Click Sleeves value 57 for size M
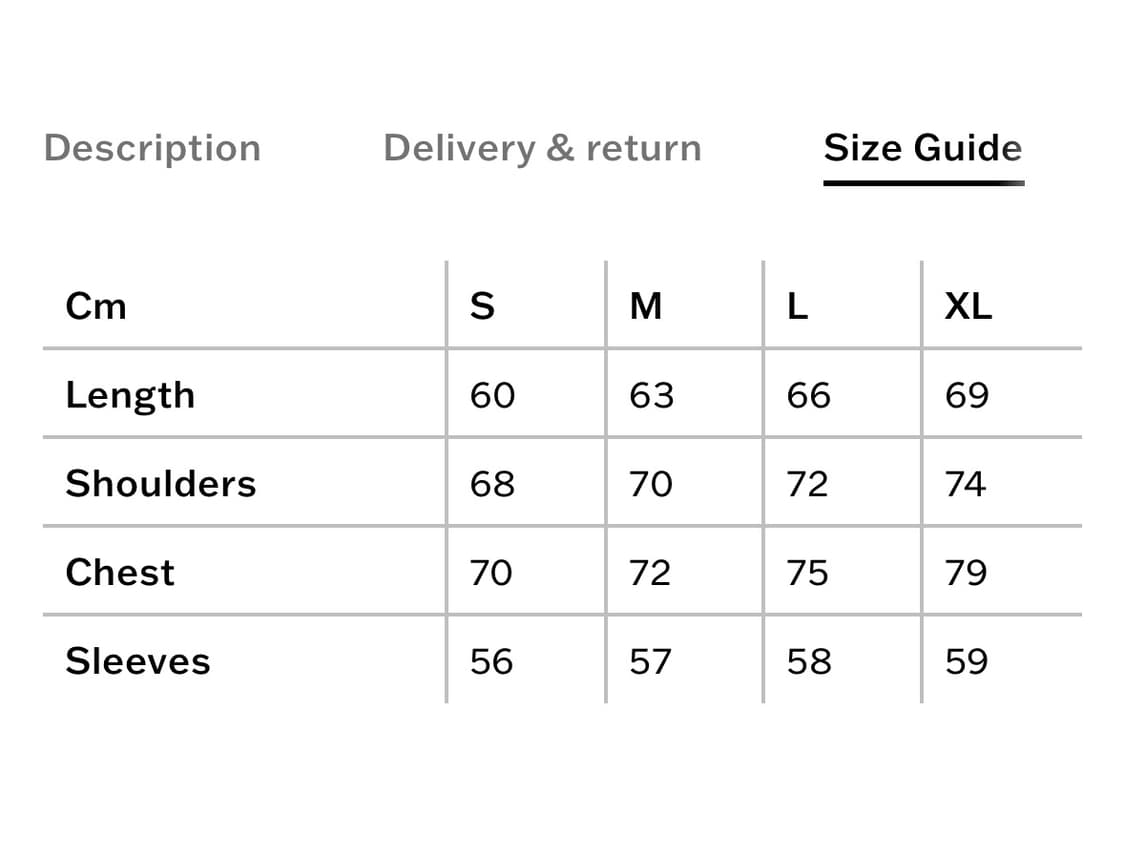The height and width of the screenshot is (858, 1125). [650, 662]
